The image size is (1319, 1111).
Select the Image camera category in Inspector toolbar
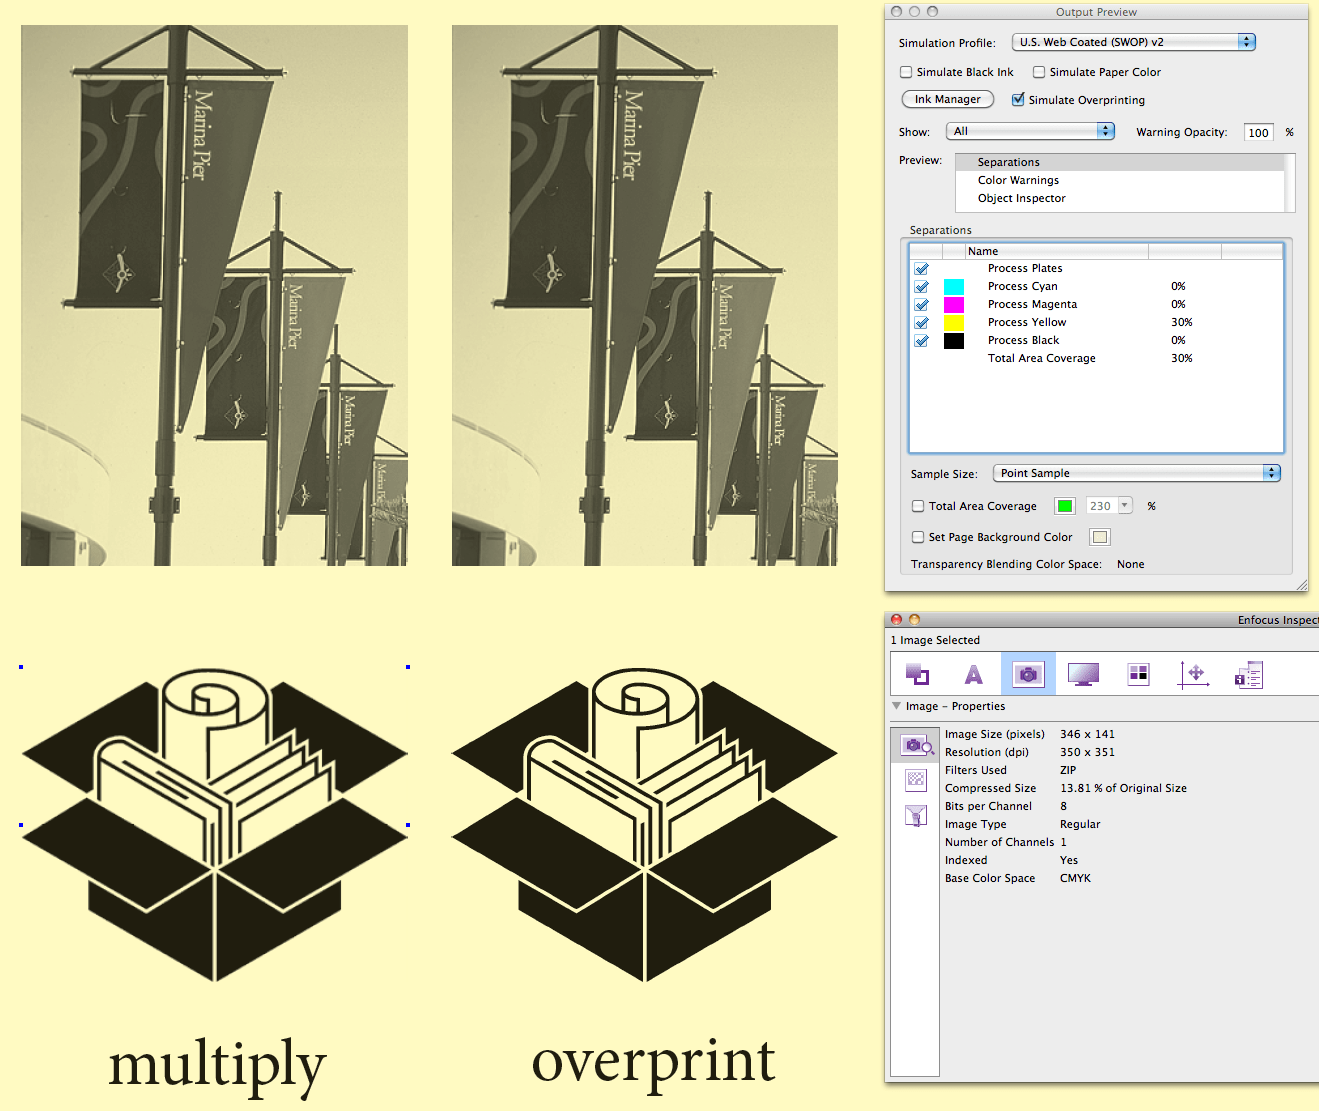click(x=1028, y=674)
